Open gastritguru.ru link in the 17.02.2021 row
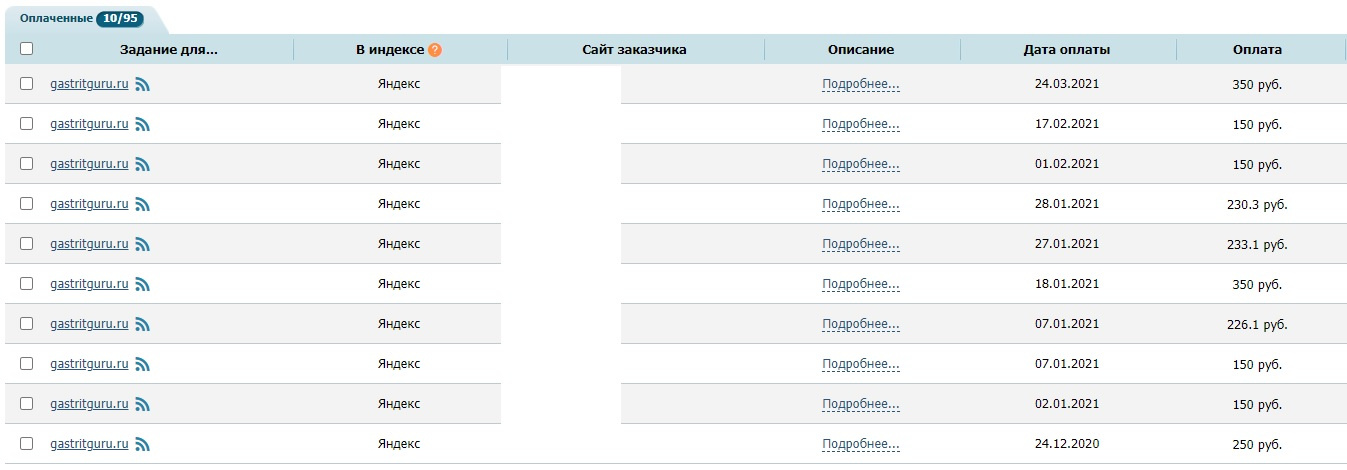Screen dimensions: 1347x470 [89, 124]
